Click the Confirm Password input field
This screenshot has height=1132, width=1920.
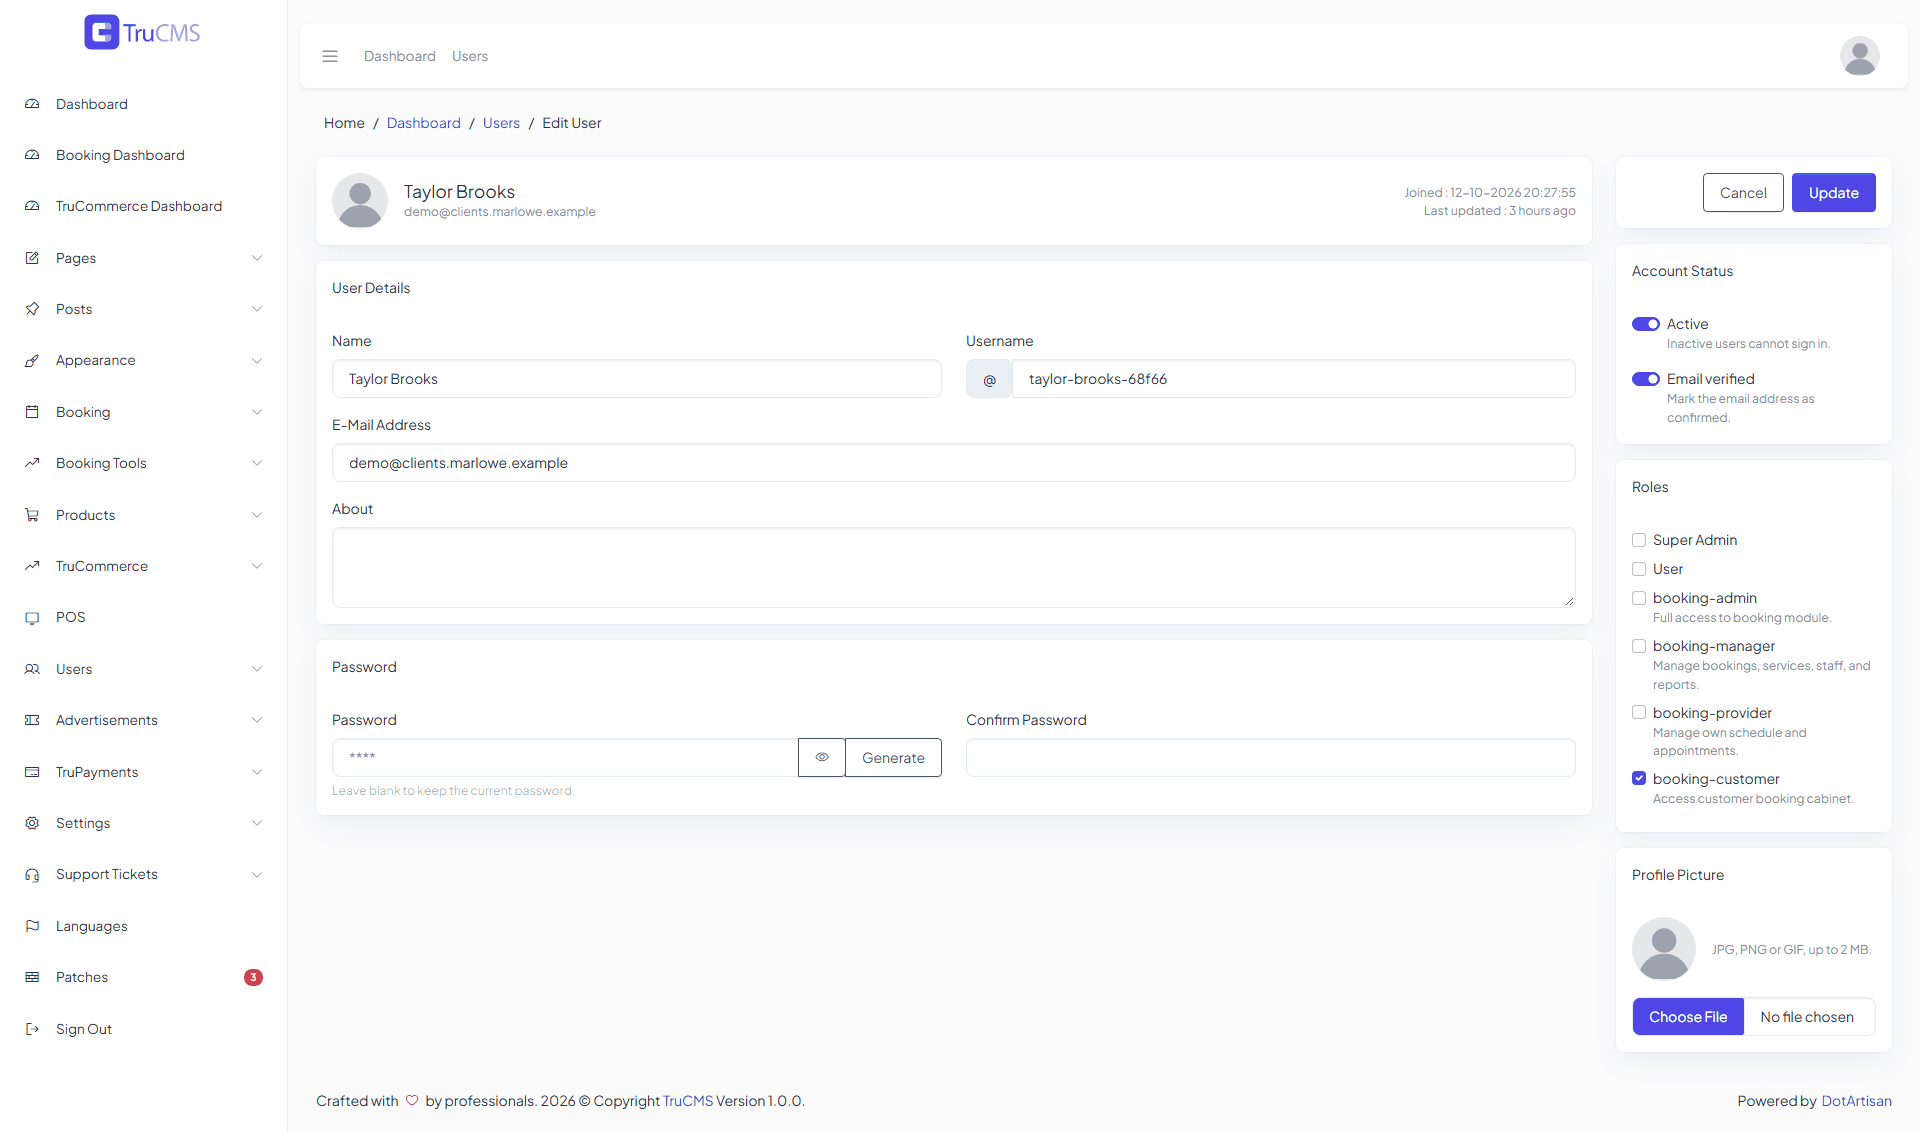[1270, 758]
